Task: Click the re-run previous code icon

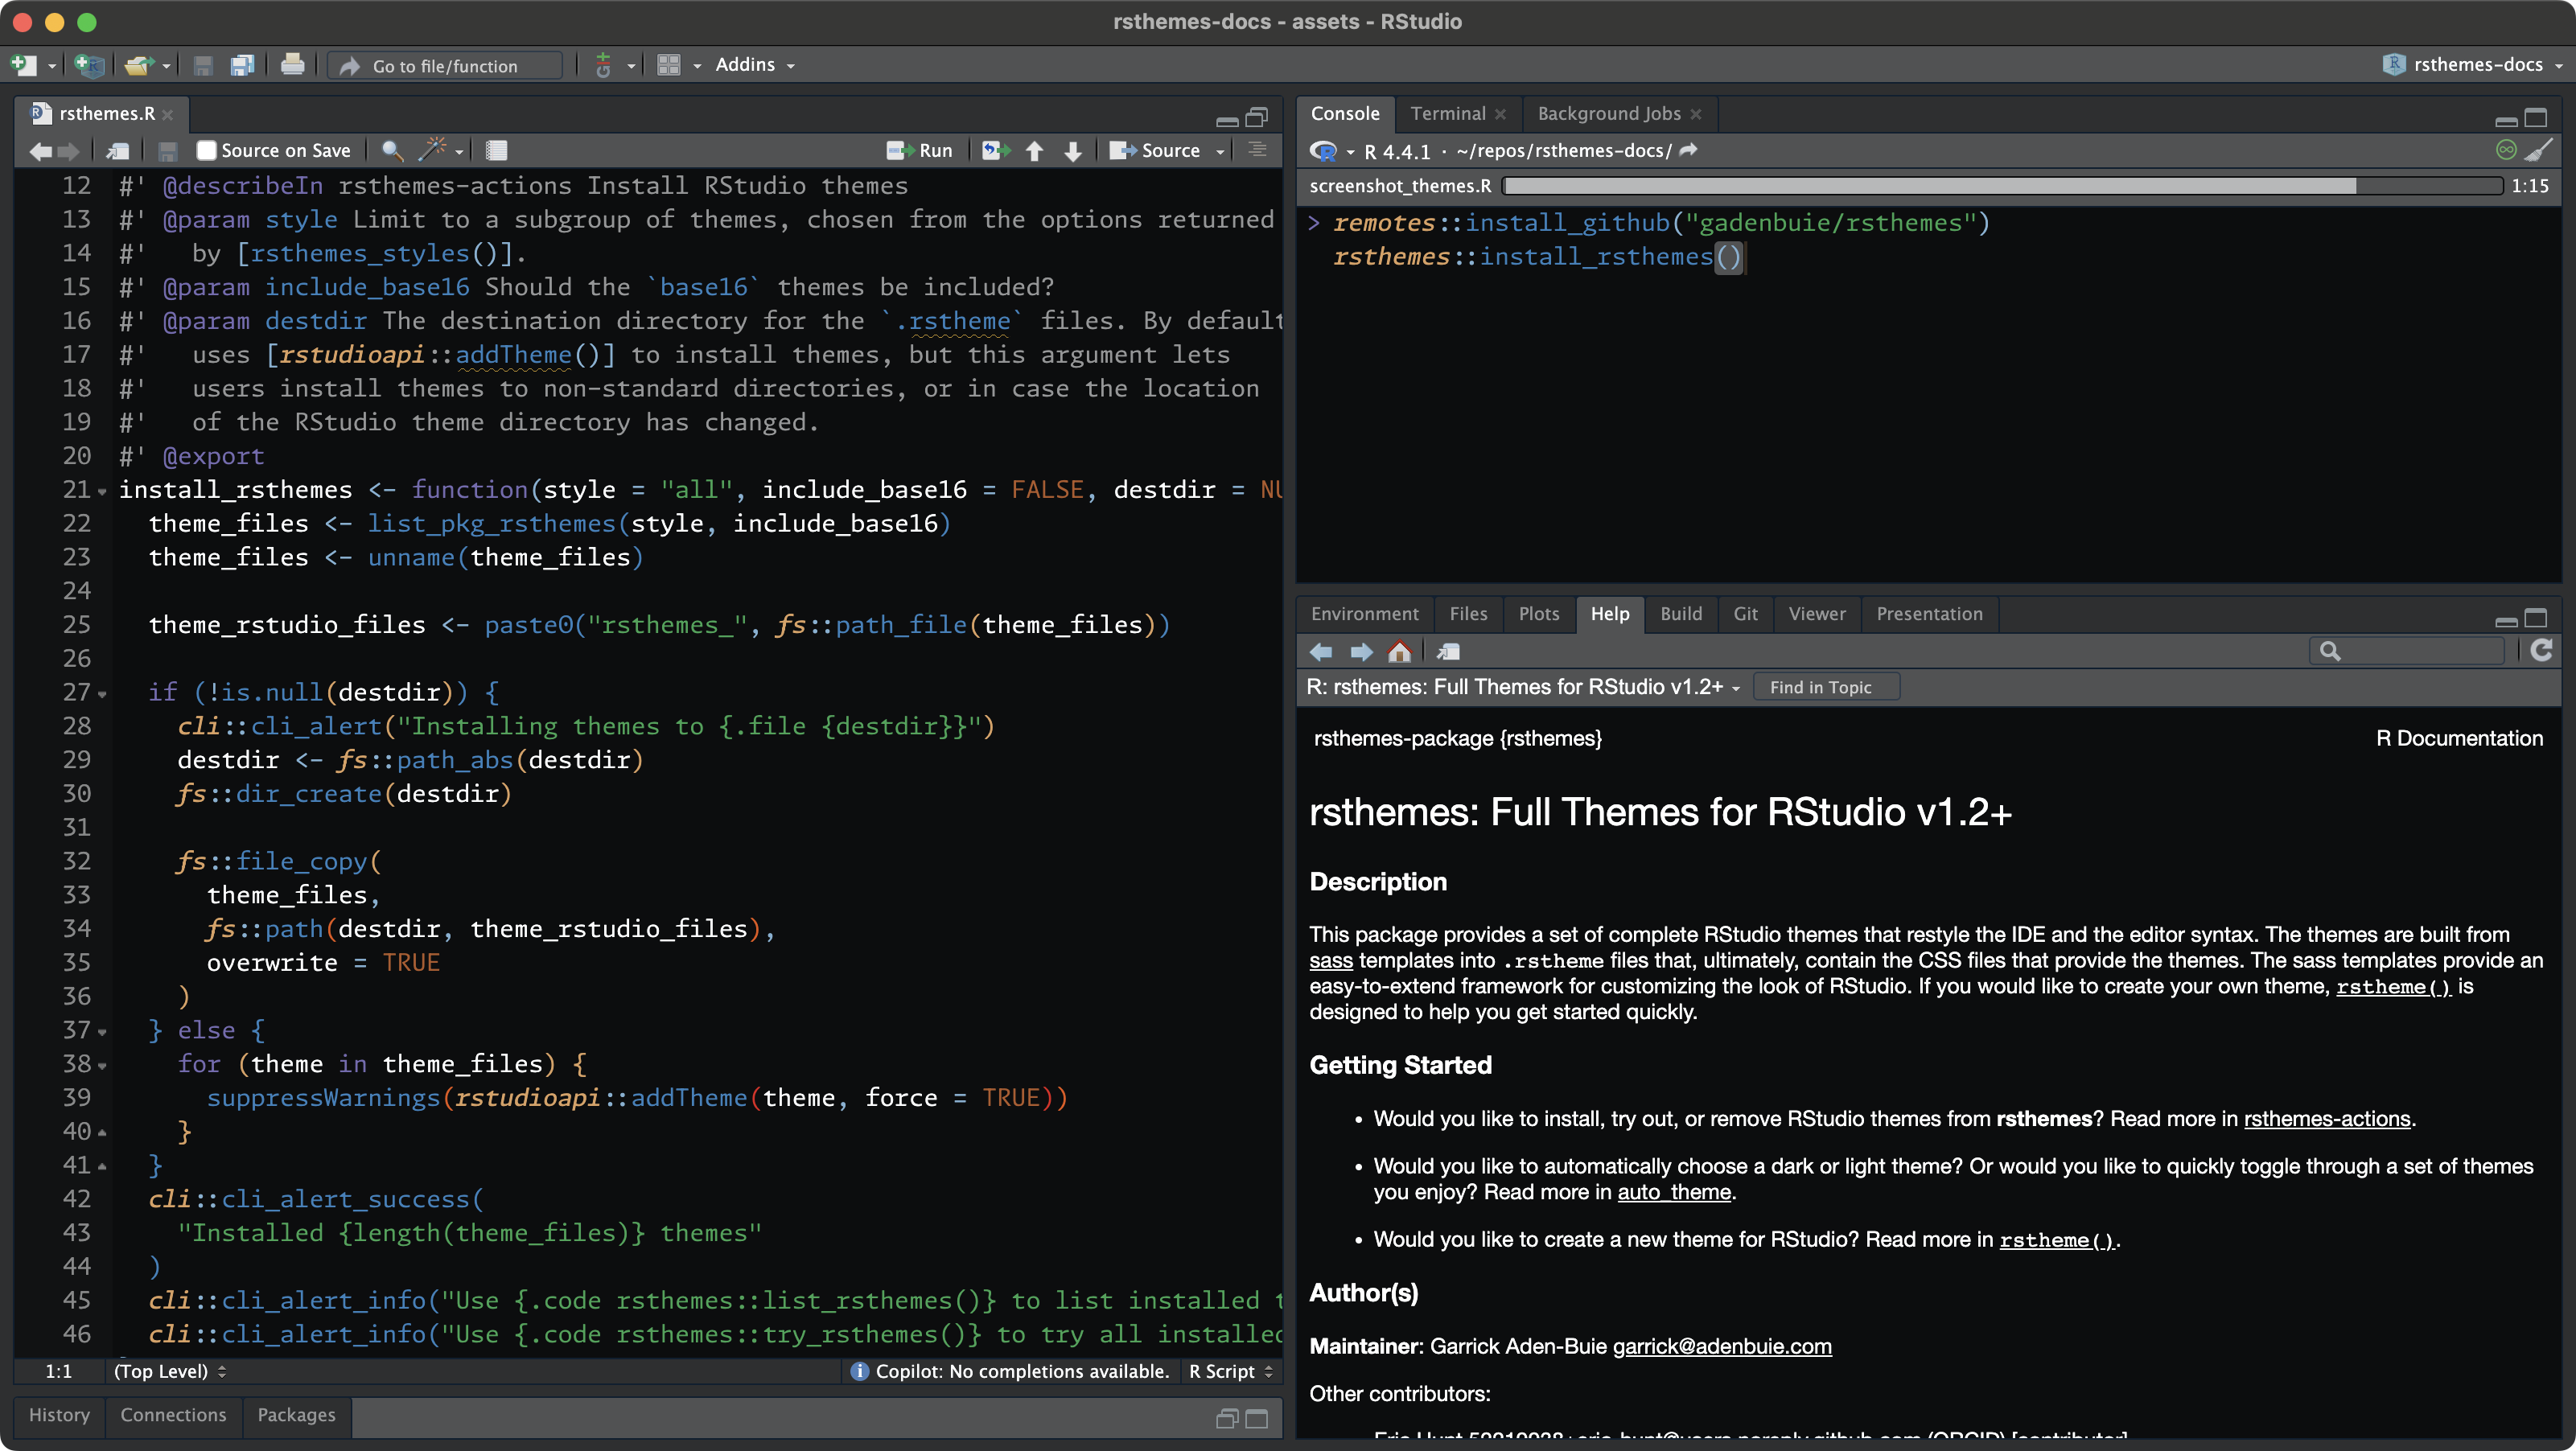Action: pos(995,150)
